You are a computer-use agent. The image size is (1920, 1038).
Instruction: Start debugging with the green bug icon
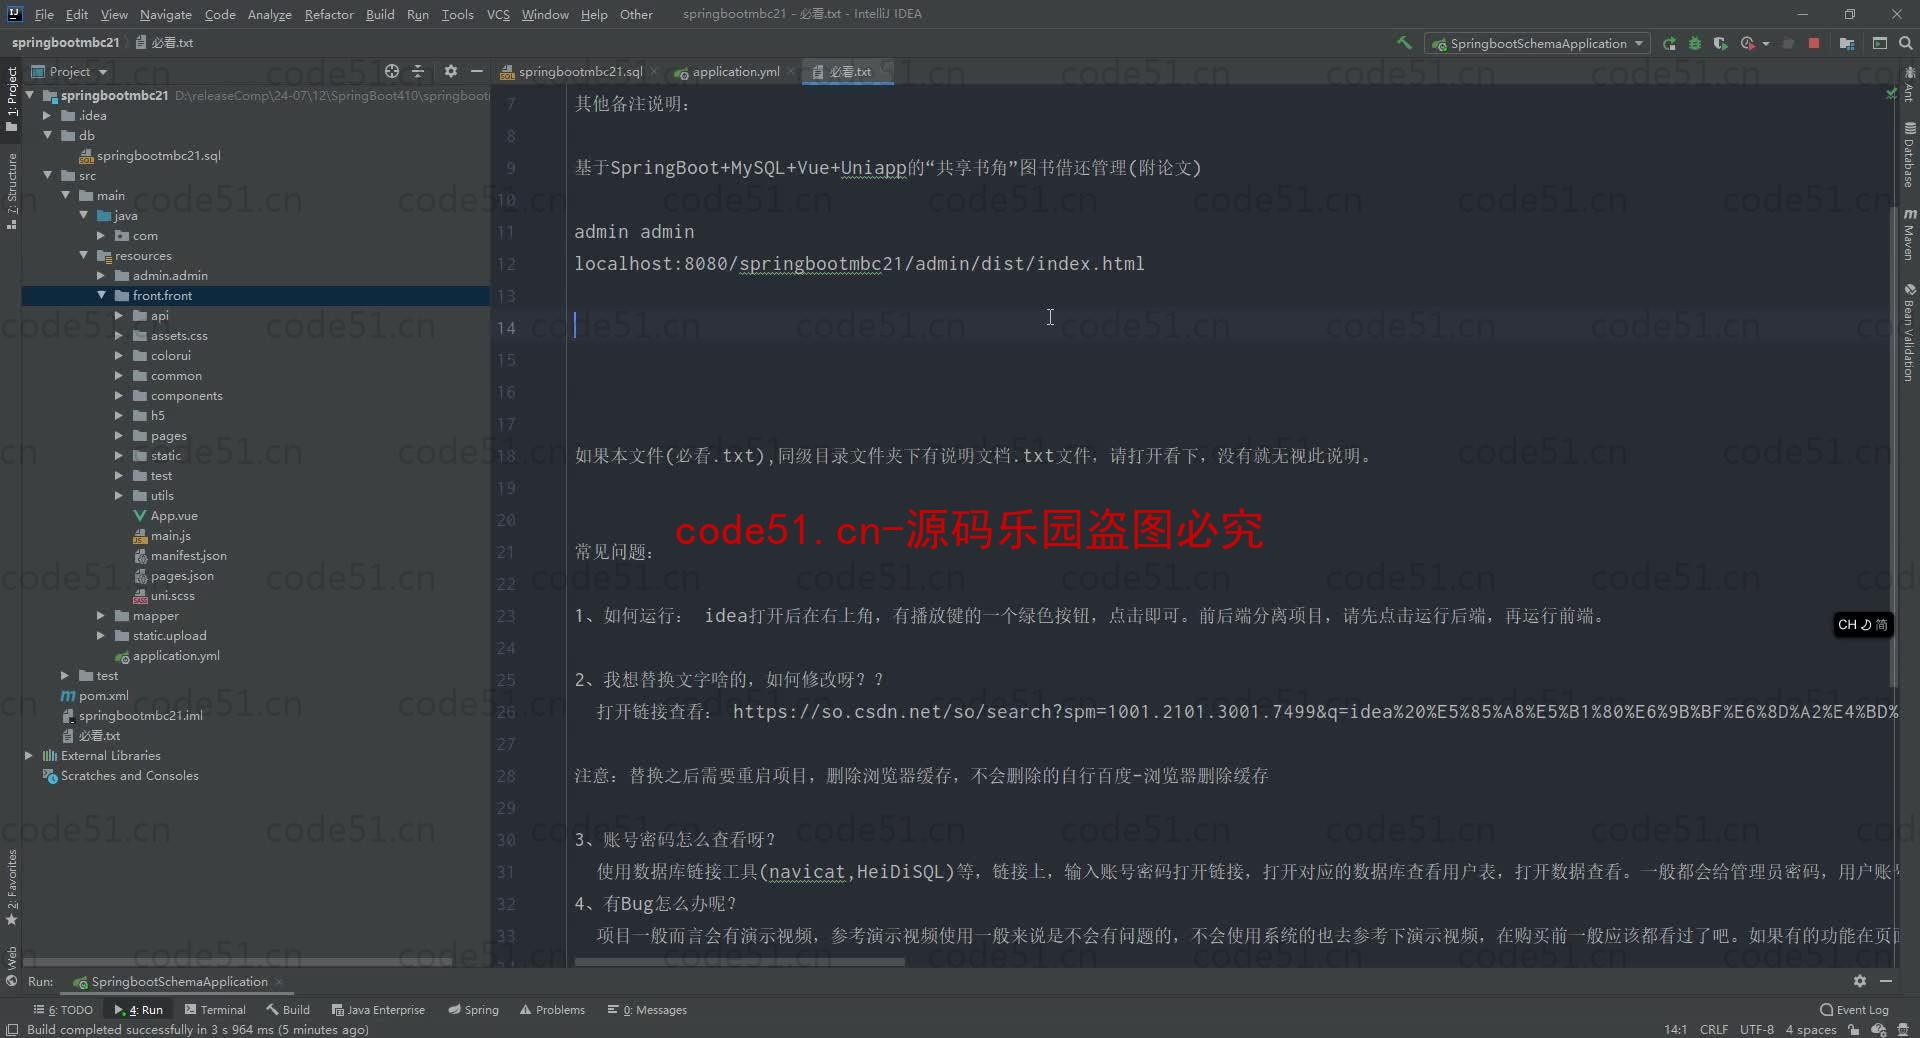pos(1695,43)
